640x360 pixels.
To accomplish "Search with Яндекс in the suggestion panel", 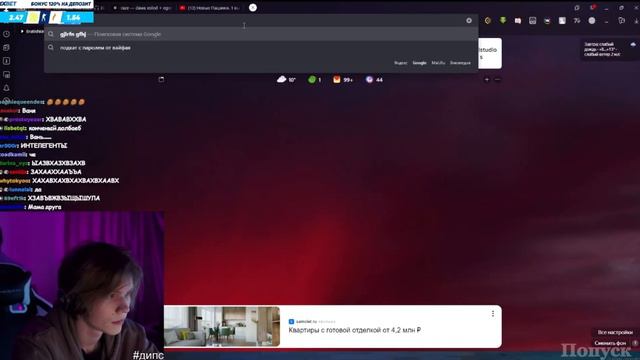I will (x=400, y=63).
